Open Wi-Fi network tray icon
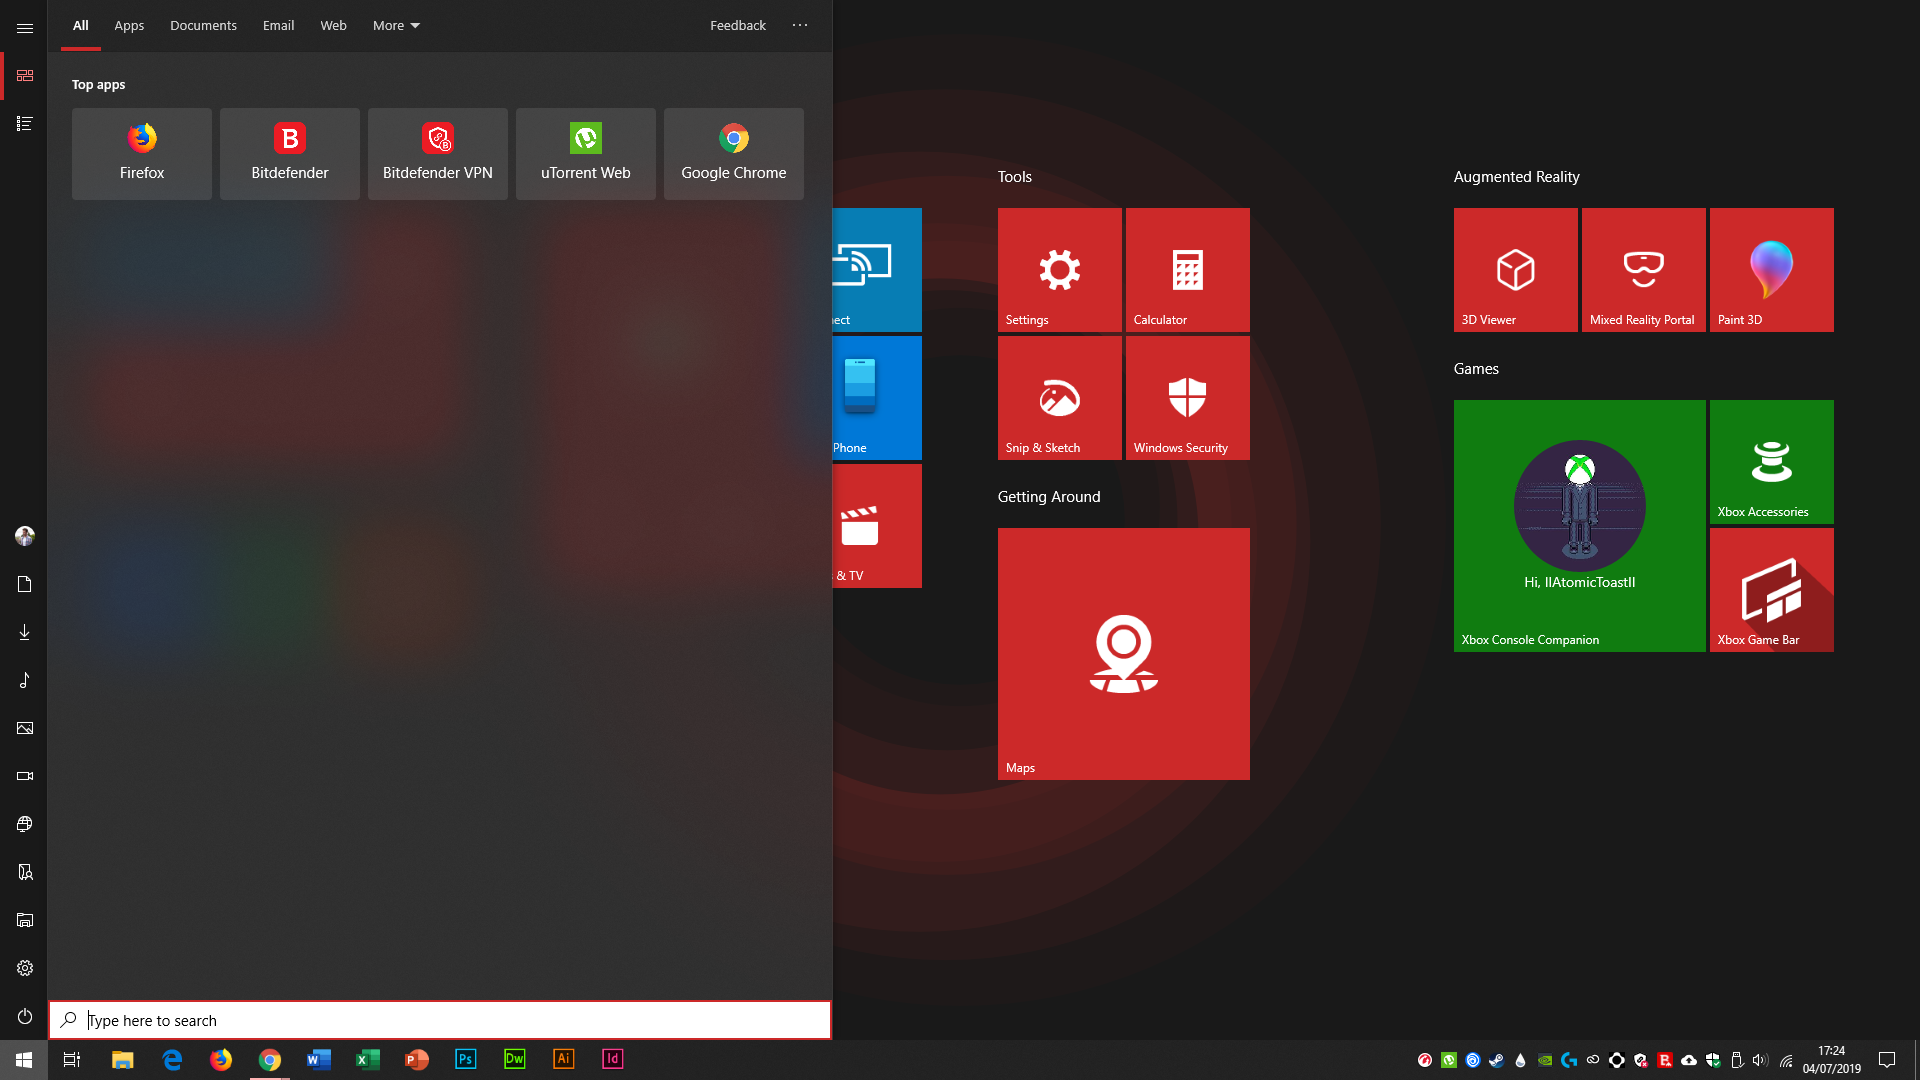 click(x=1786, y=1060)
